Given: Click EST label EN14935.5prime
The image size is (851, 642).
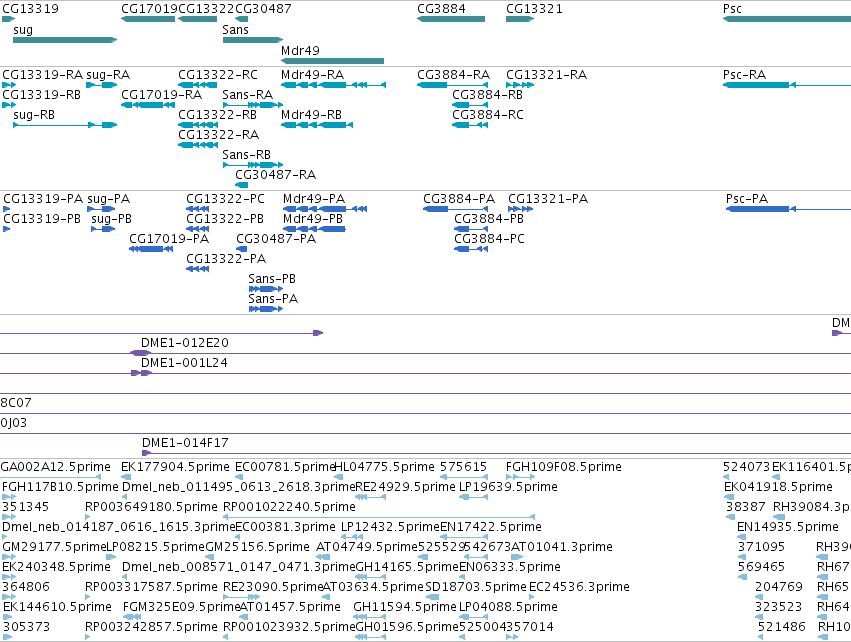Looking at the screenshot, I should [x=788, y=527].
